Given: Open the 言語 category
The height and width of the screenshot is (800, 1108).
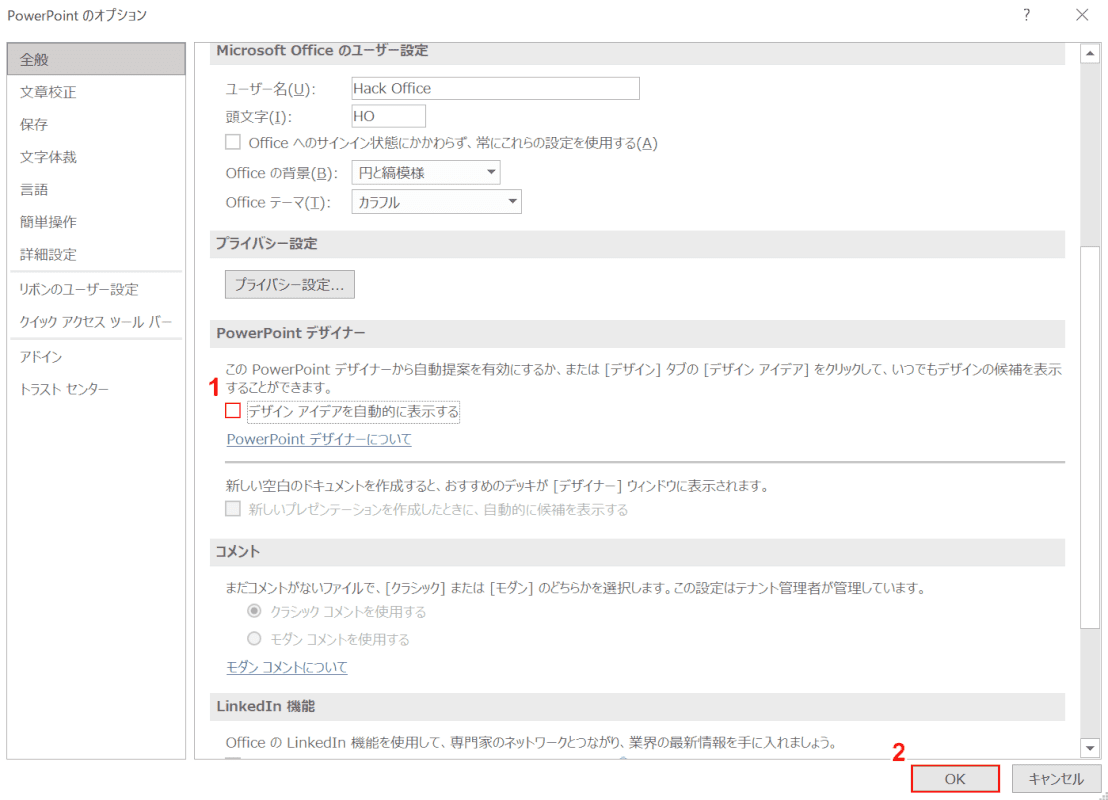Looking at the screenshot, I should click(x=96, y=189).
